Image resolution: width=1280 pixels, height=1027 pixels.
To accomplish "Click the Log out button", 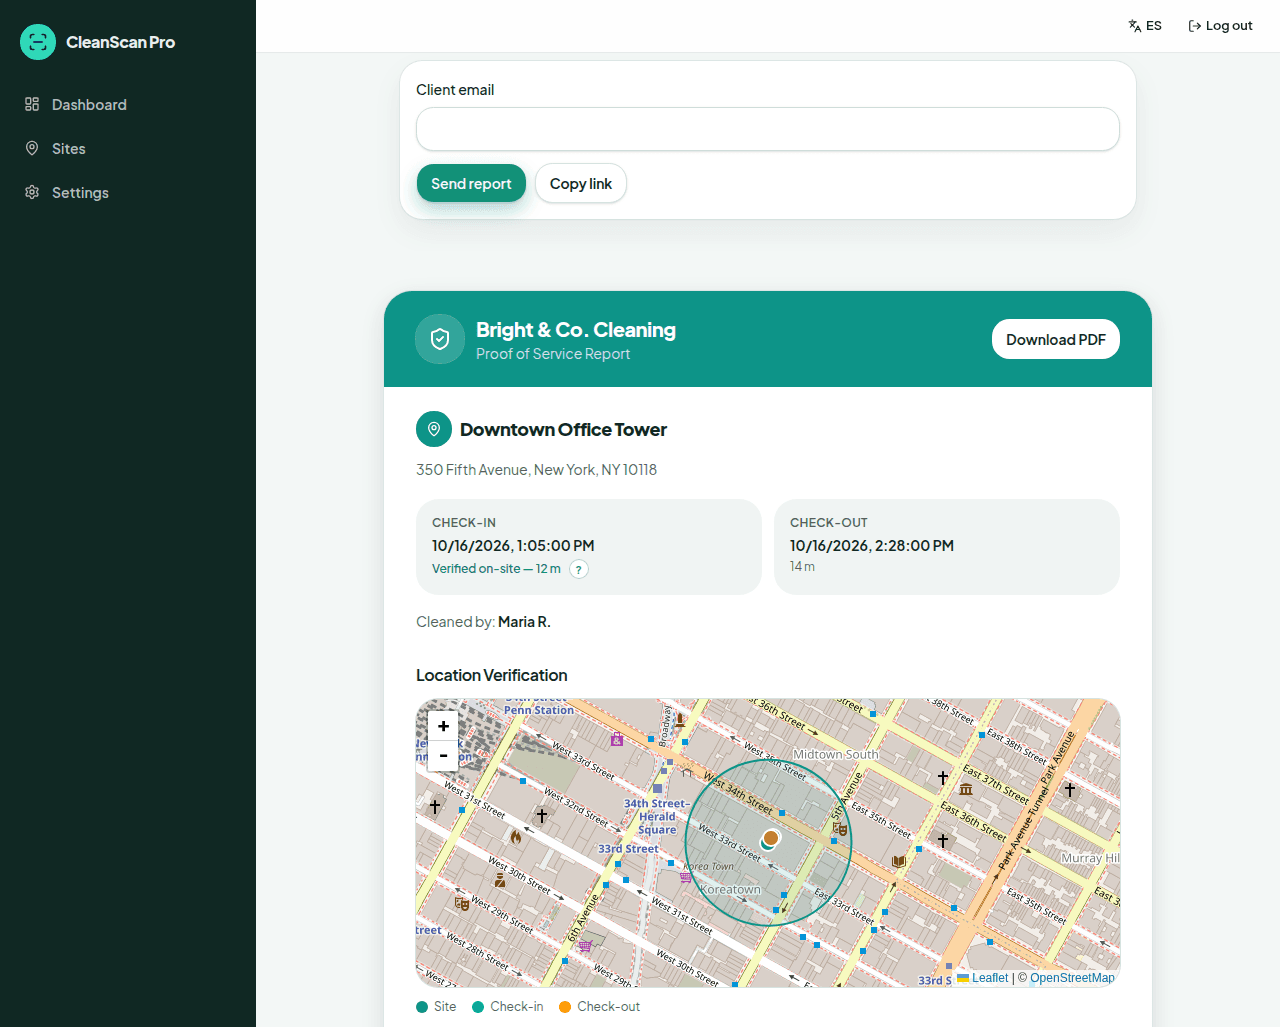I will pyautogui.click(x=1220, y=26).
